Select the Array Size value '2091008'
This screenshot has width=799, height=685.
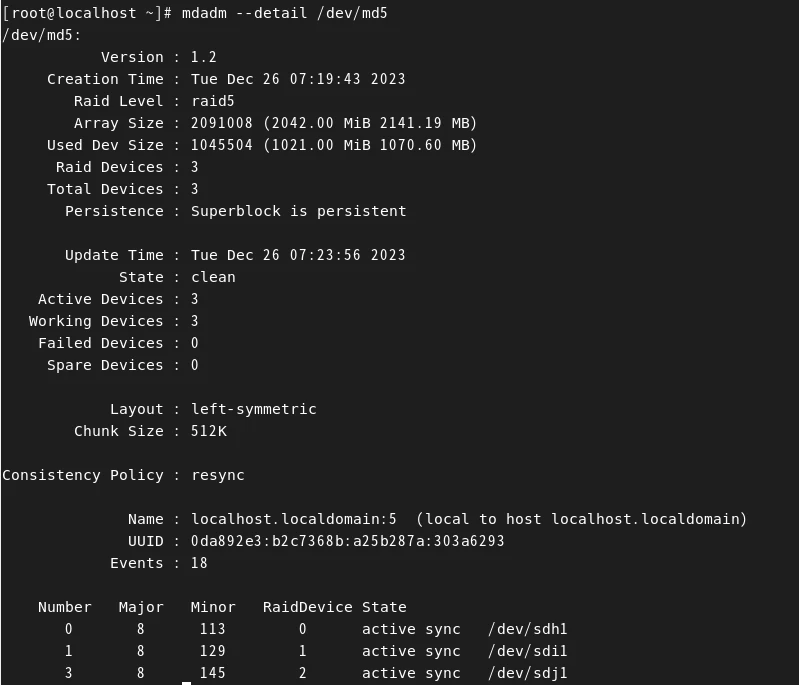click(x=222, y=123)
